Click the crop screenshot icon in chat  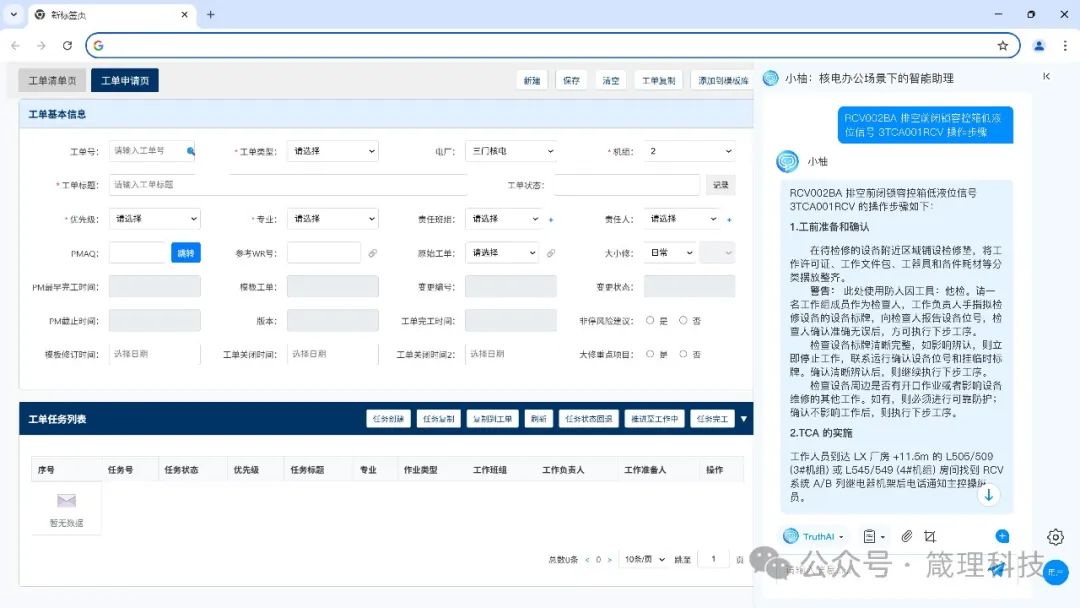pyautogui.click(x=930, y=537)
